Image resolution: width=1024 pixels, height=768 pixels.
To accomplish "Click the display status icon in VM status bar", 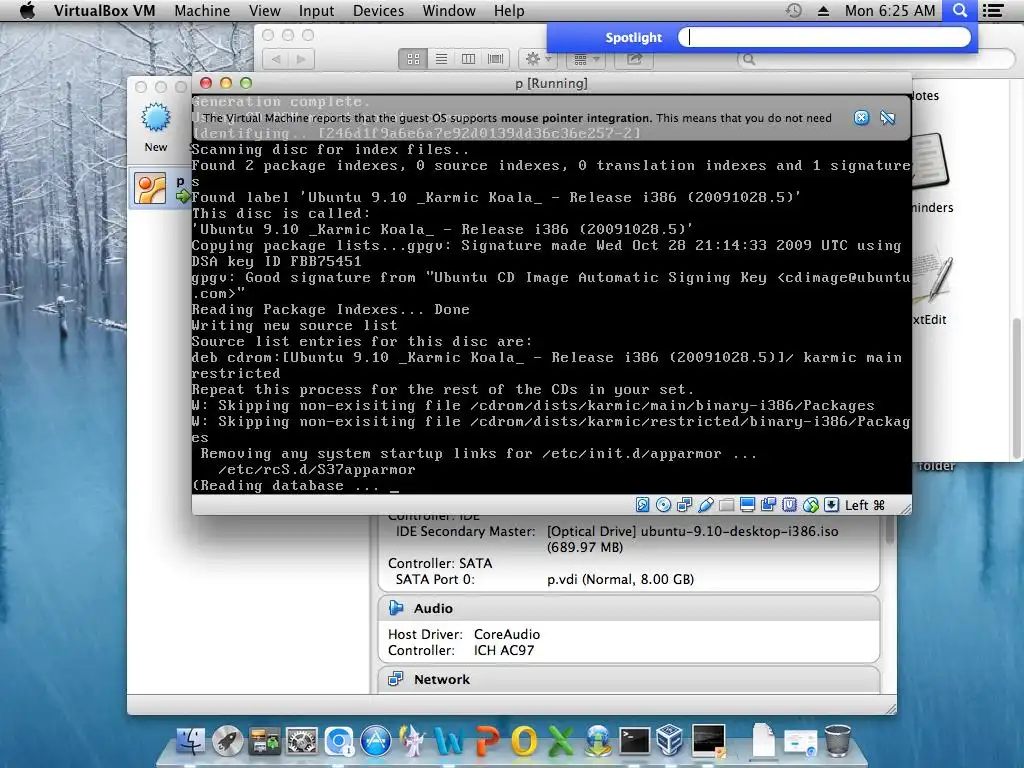I will point(748,505).
